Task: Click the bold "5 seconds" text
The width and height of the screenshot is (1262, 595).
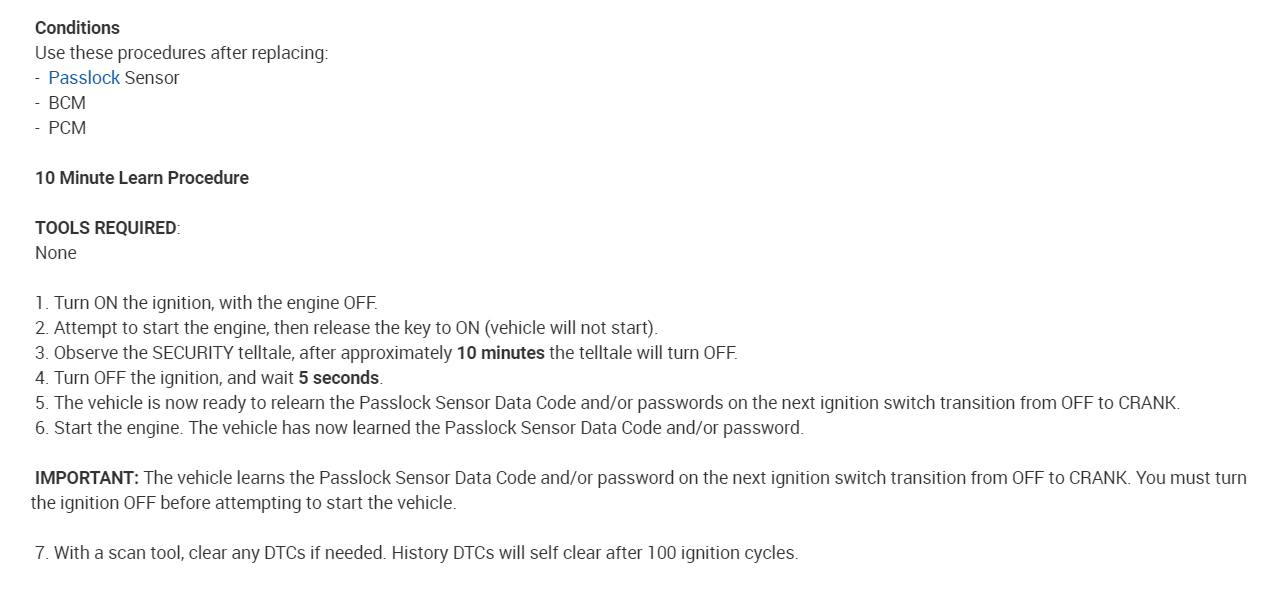Action: click(338, 378)
